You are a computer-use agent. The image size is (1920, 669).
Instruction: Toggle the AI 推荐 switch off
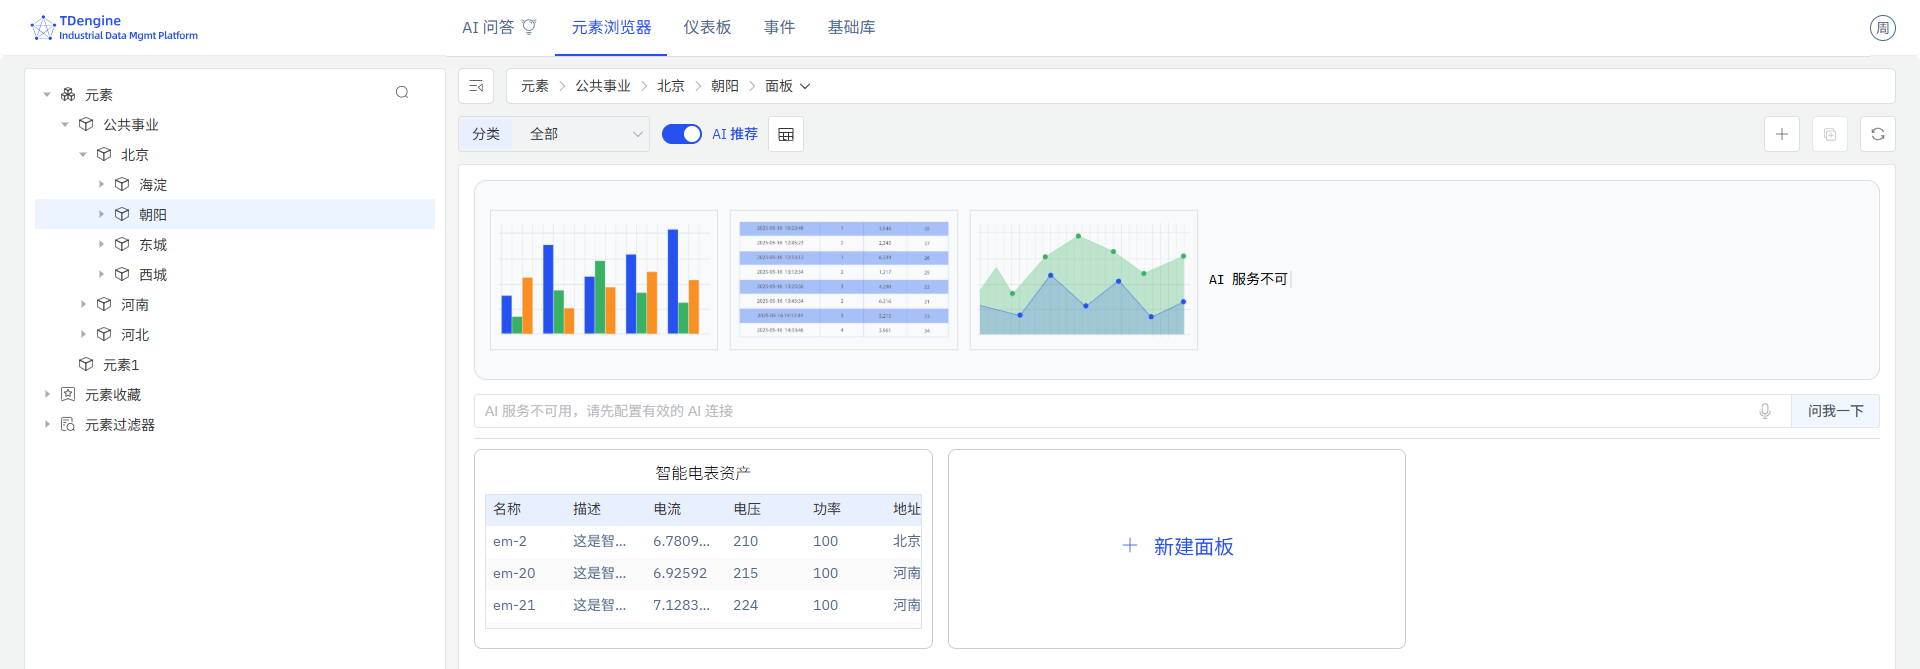point(682,134)
